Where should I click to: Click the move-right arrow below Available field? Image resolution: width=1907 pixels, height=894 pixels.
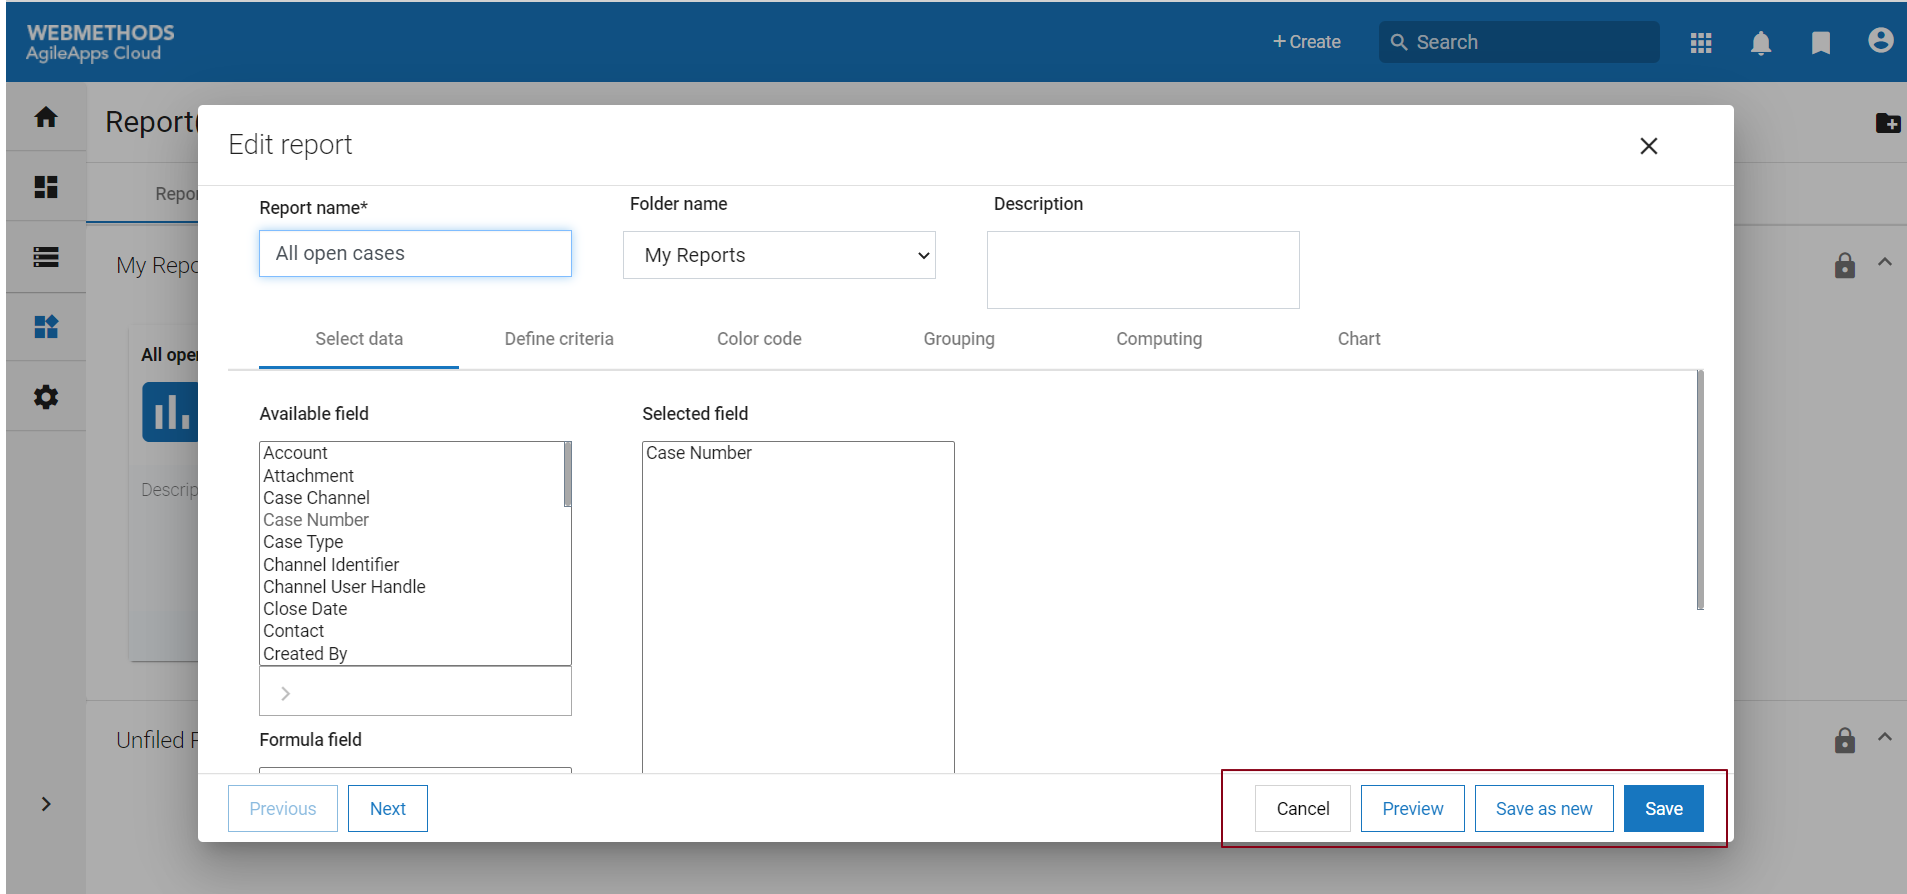285,693
